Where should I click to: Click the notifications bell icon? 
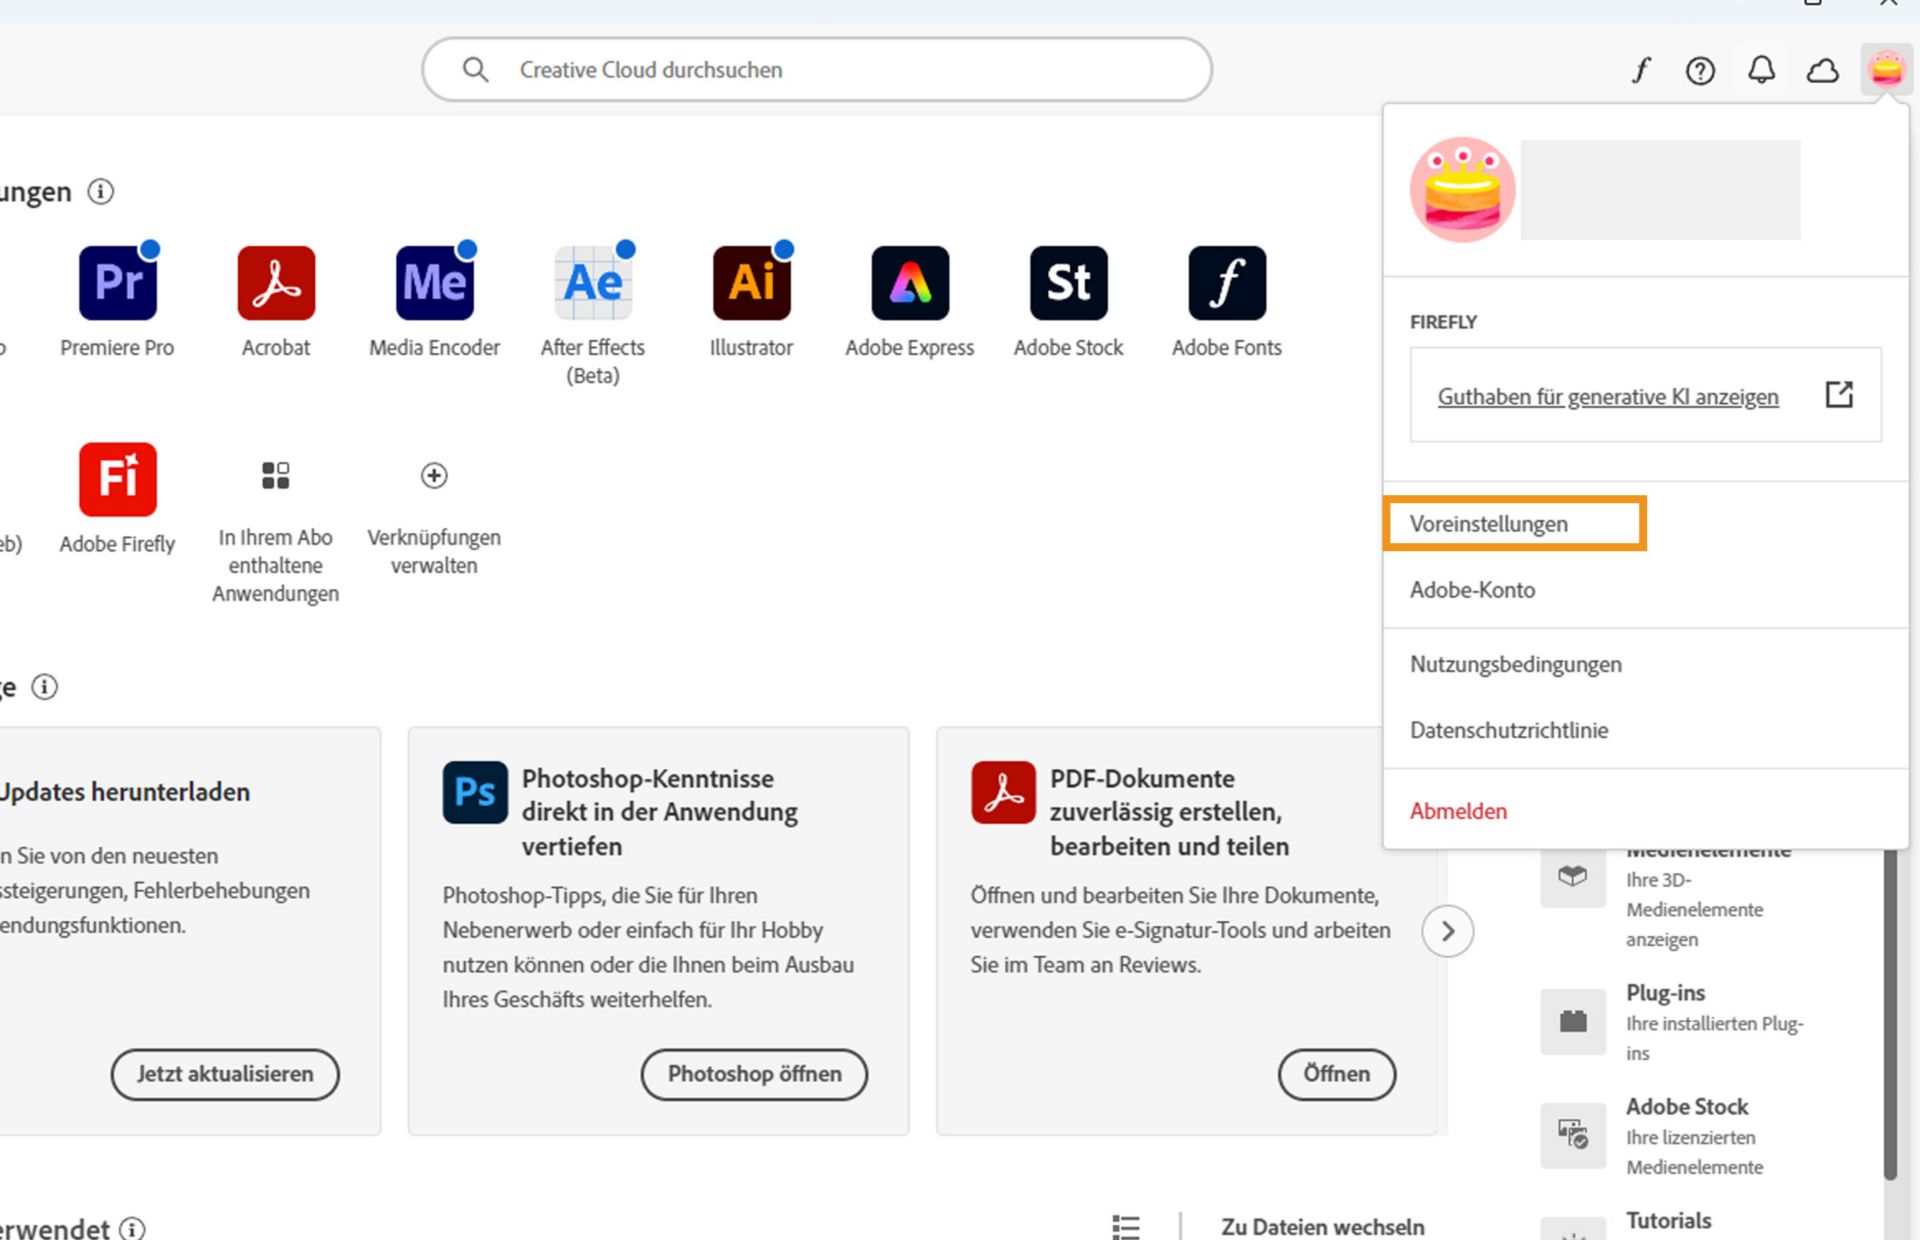click(x=1761, y=70)
